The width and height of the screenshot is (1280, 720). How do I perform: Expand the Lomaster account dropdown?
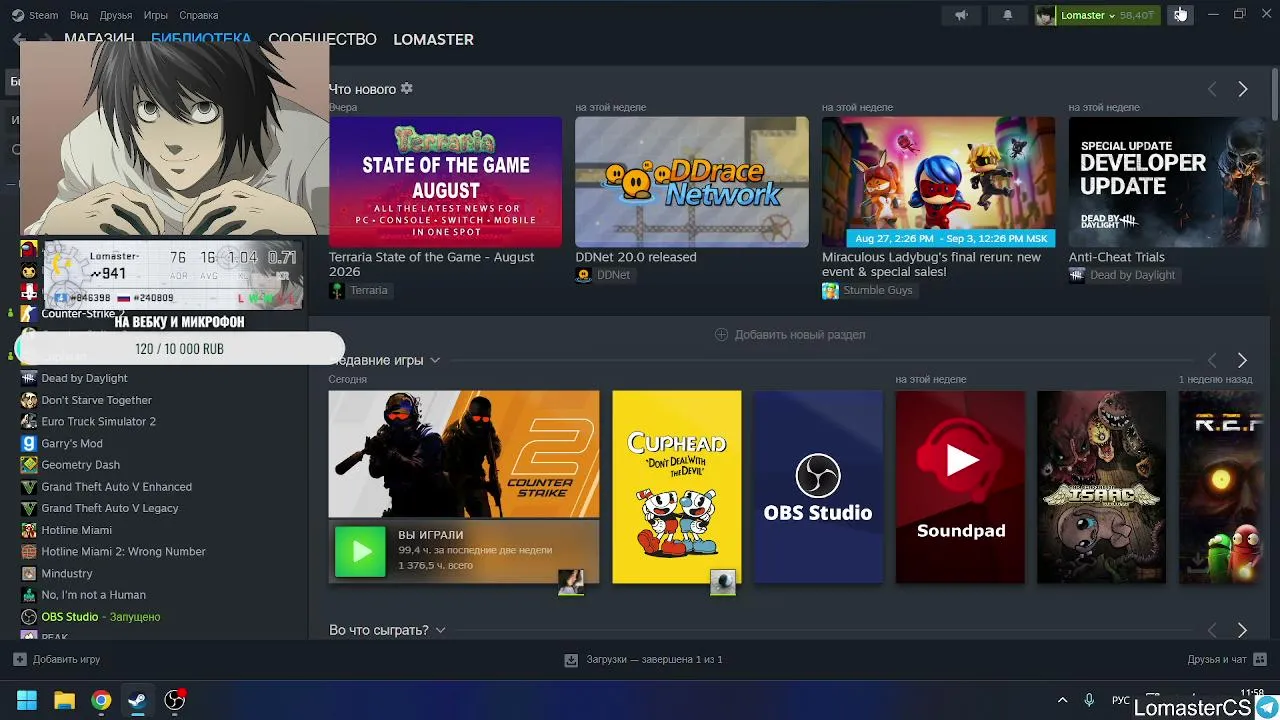pyautogui.click(x=1112, y=16)
